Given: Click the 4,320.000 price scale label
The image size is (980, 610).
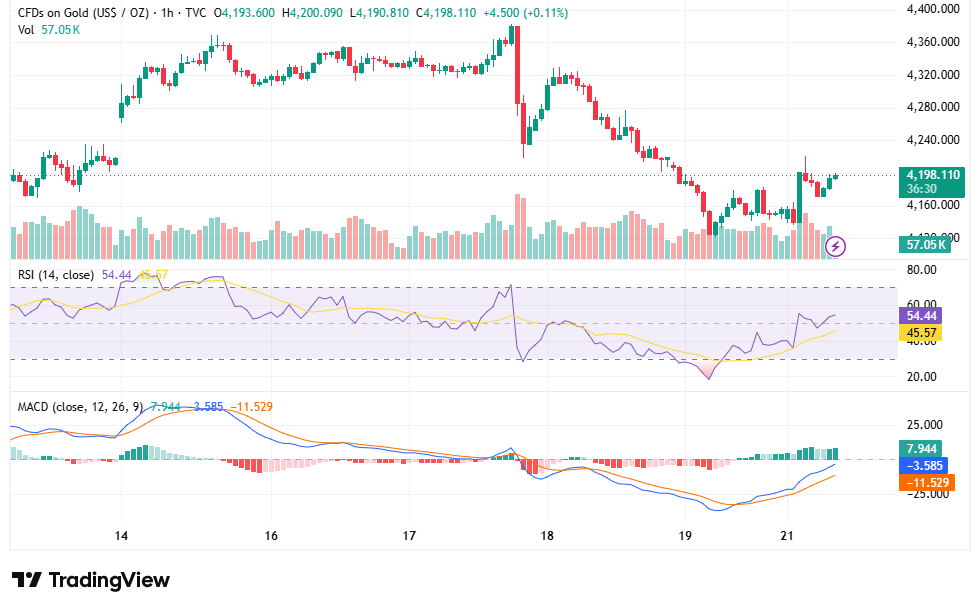Looking at the screenshot, I should pos(932,75).
